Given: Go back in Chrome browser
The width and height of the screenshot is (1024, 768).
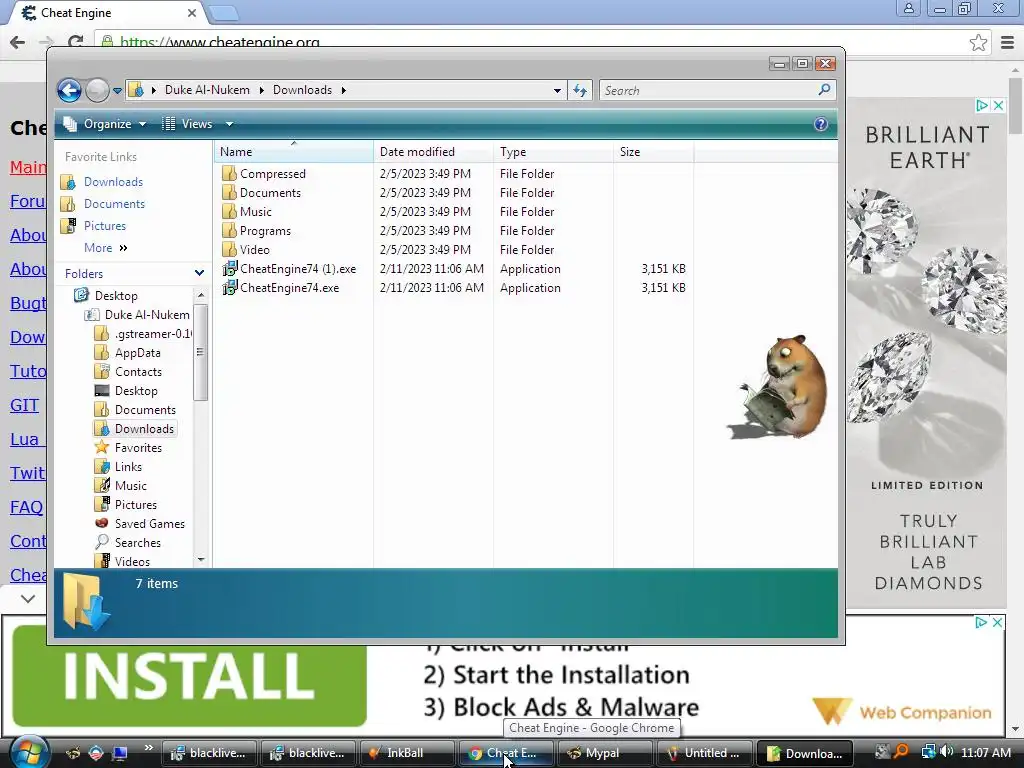Looking at the screenshot, I should click(18, 42).
